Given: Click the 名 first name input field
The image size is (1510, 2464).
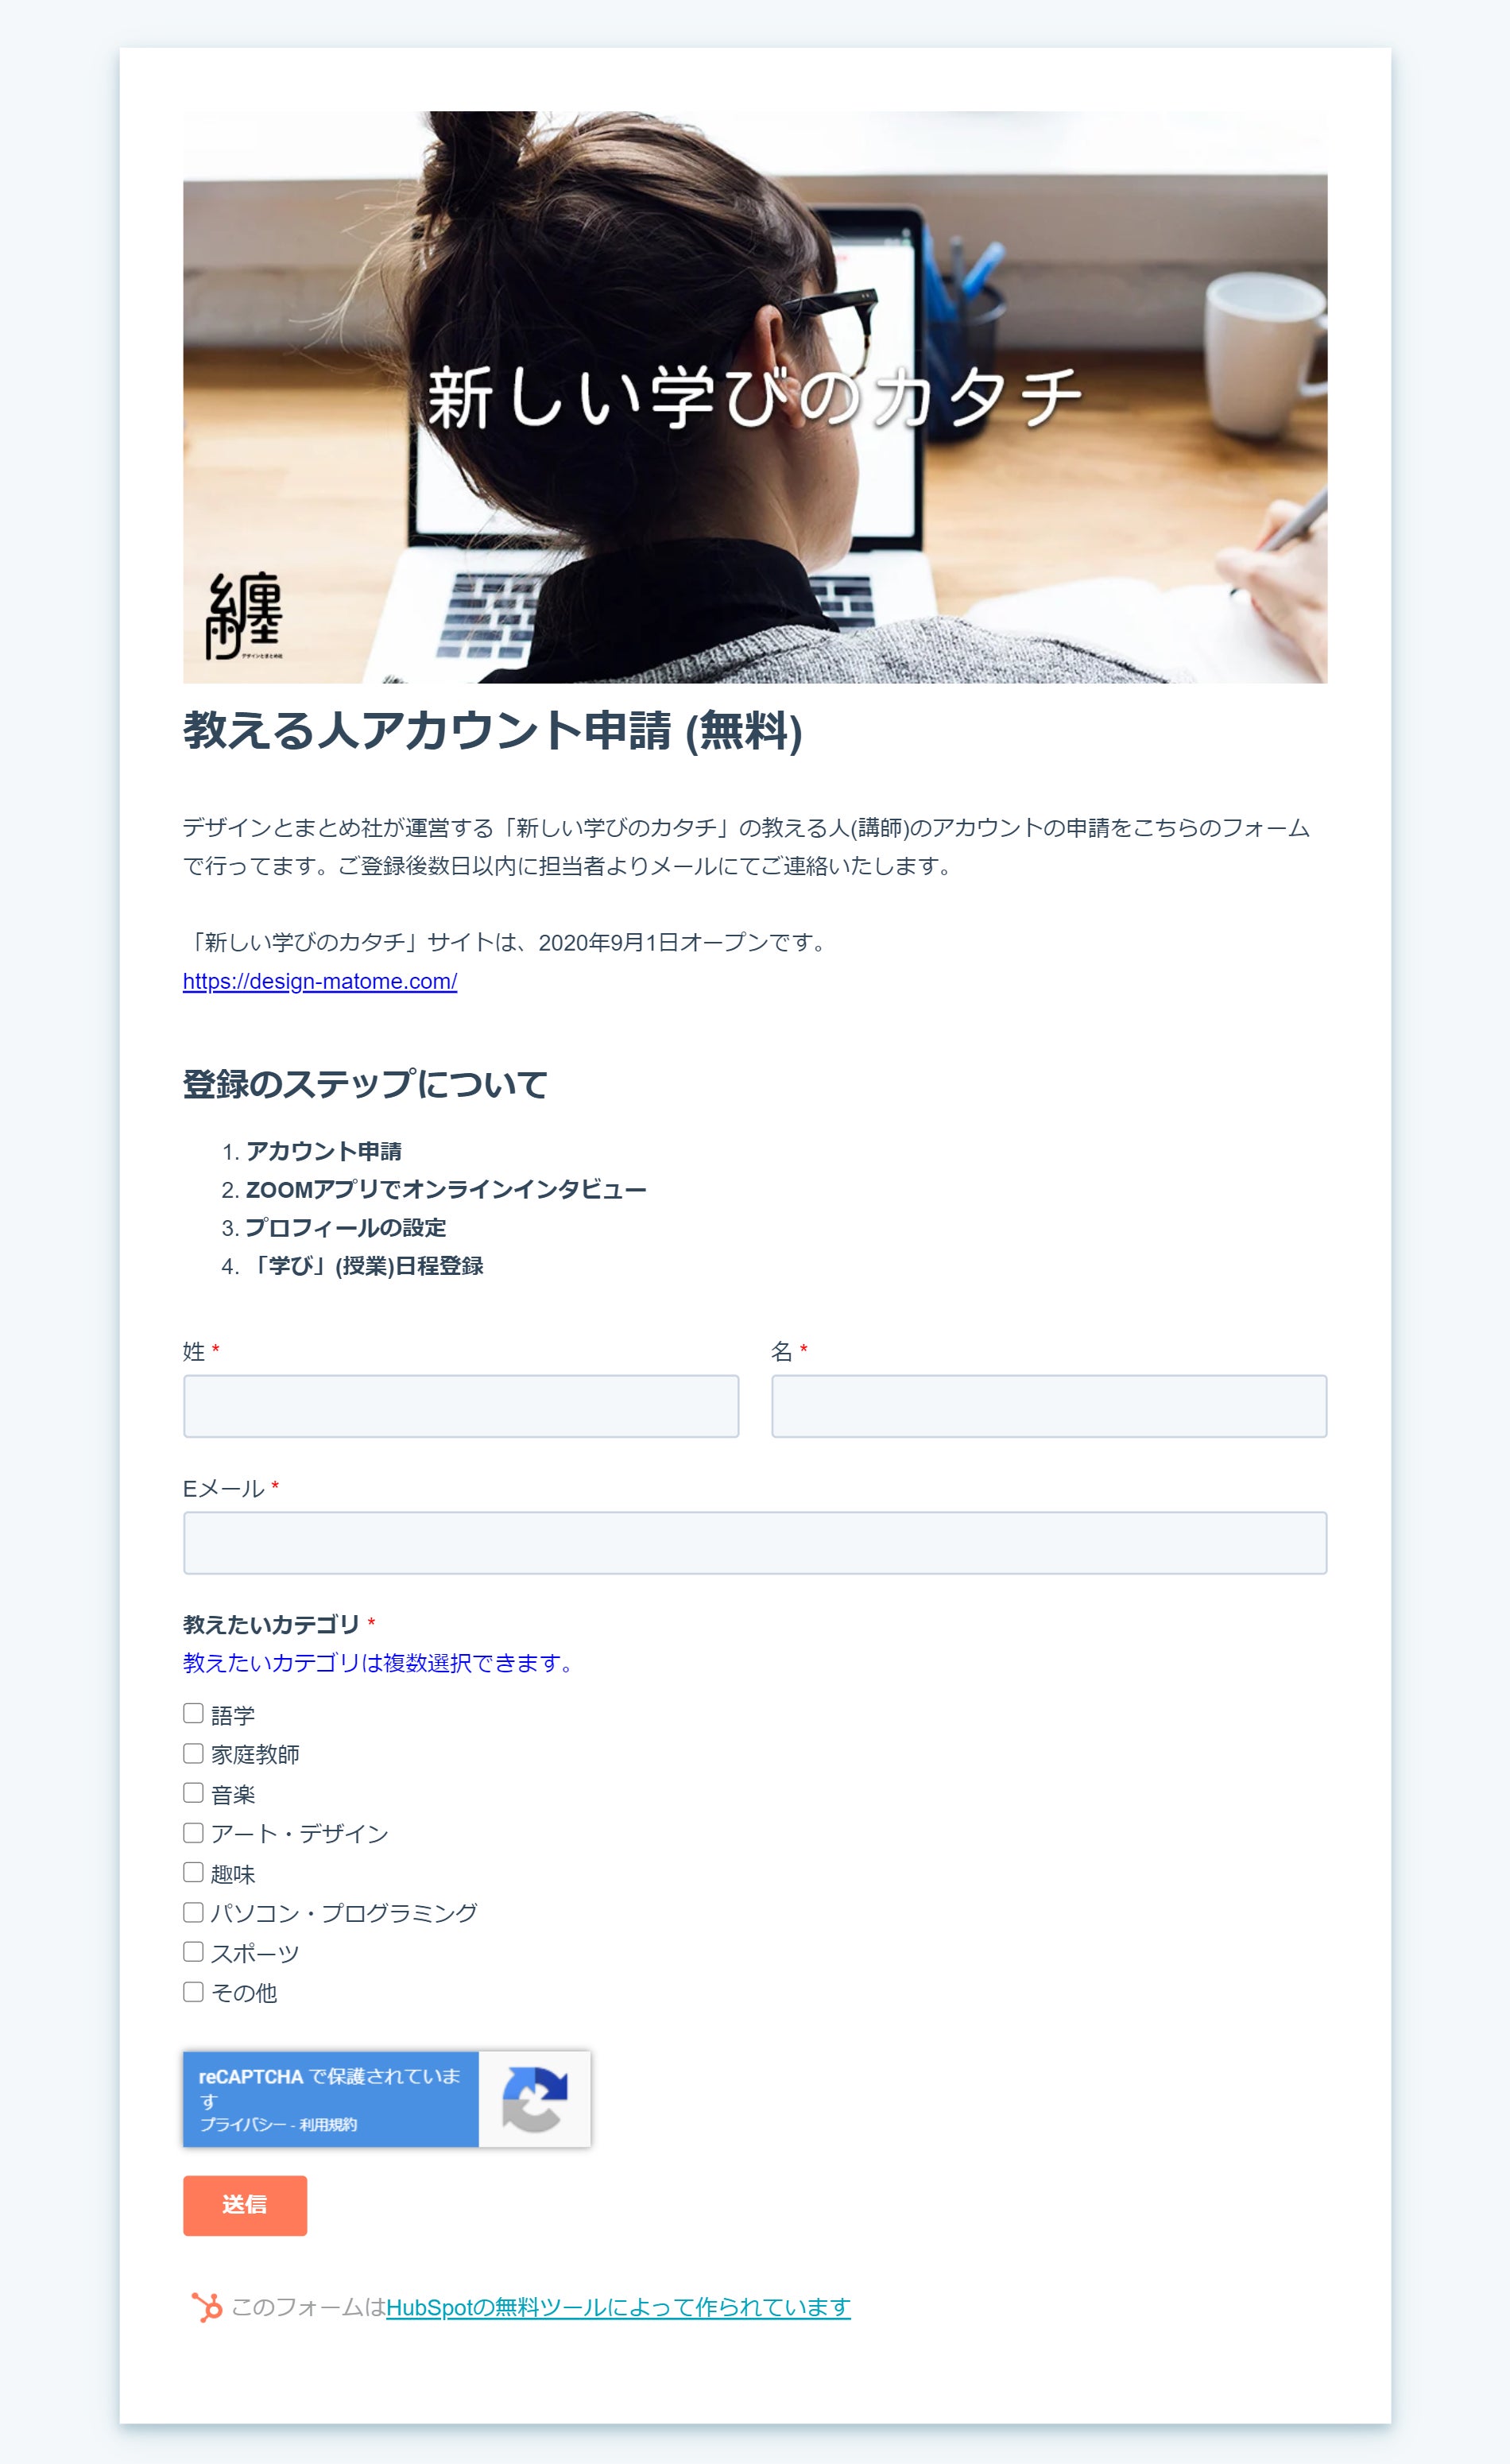Looking at the screenshot, I should coord(1049,1406).
